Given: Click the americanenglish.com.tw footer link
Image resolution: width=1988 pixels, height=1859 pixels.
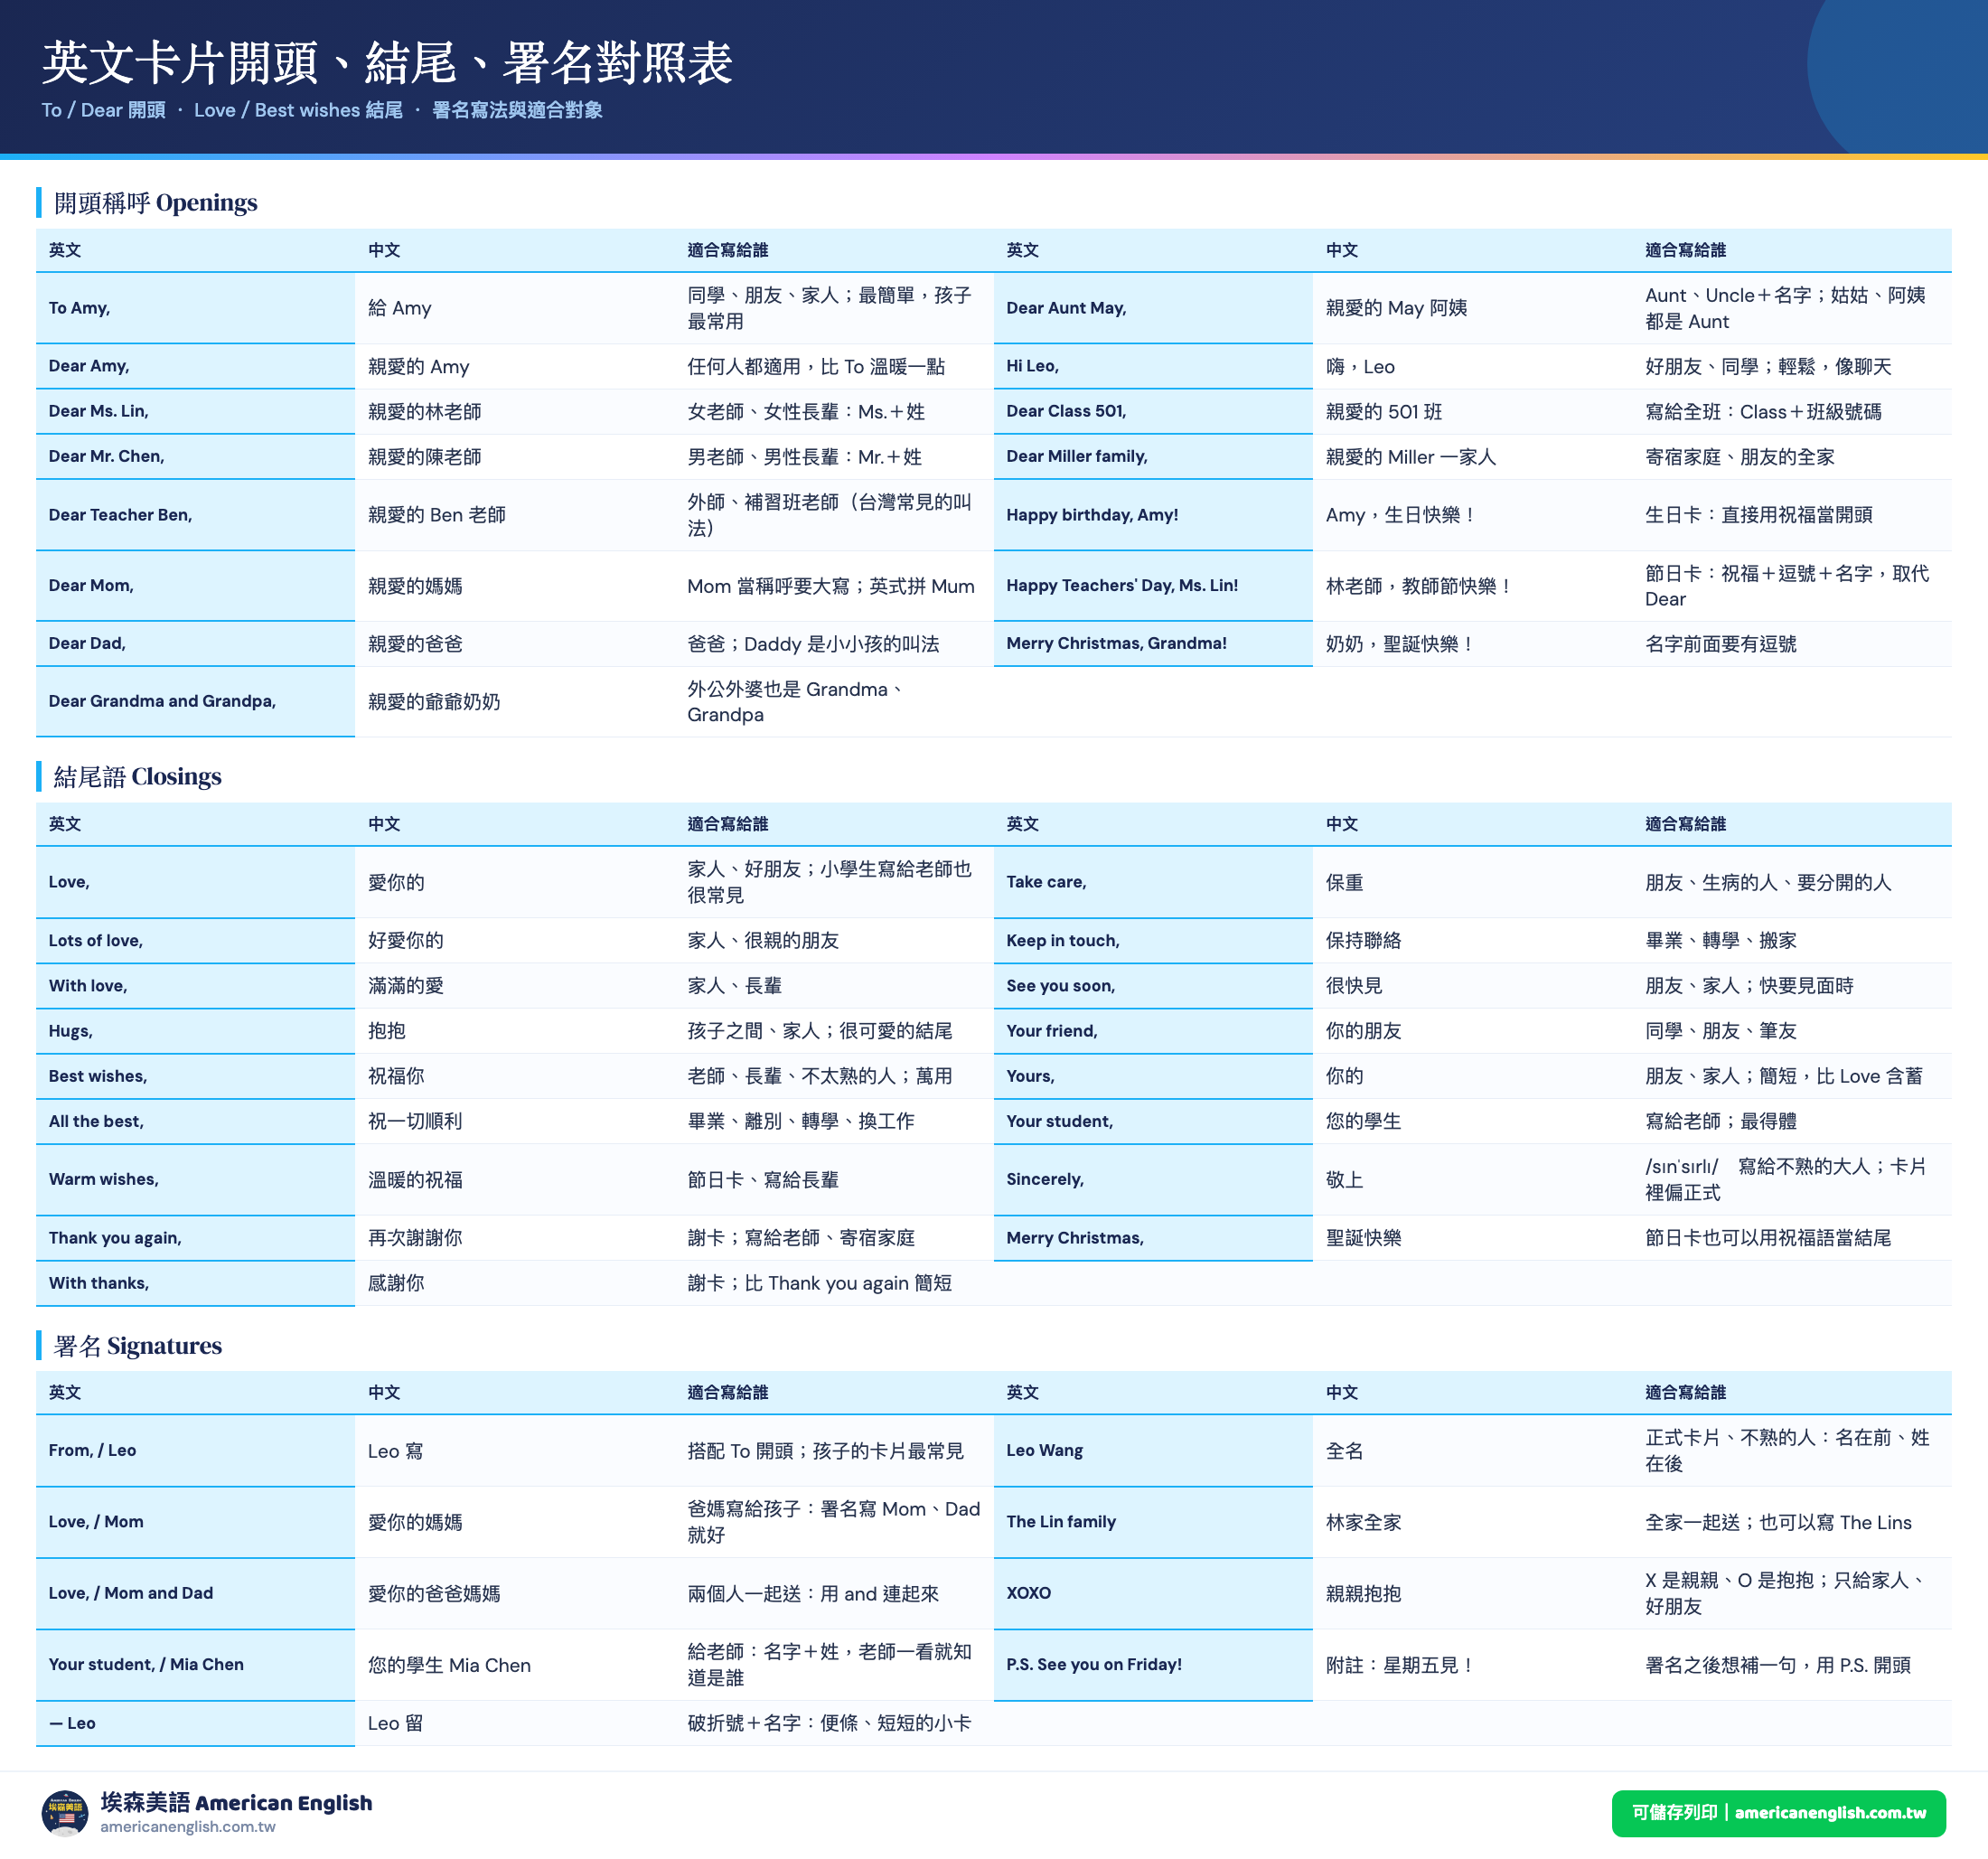Looking at the screenshot, I should pos(187,1827).
